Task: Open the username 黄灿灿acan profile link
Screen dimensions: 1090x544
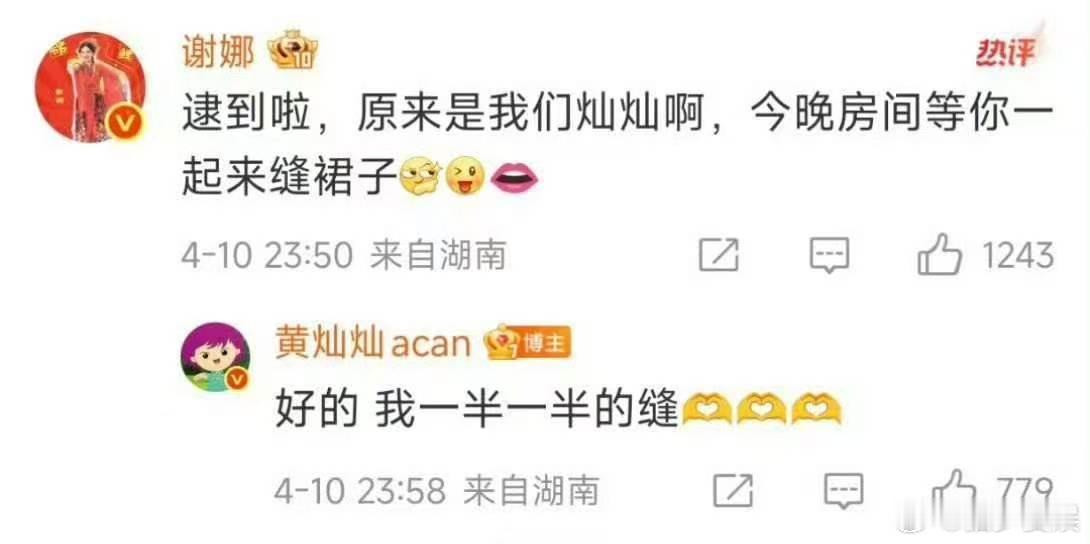Action: 372,344
